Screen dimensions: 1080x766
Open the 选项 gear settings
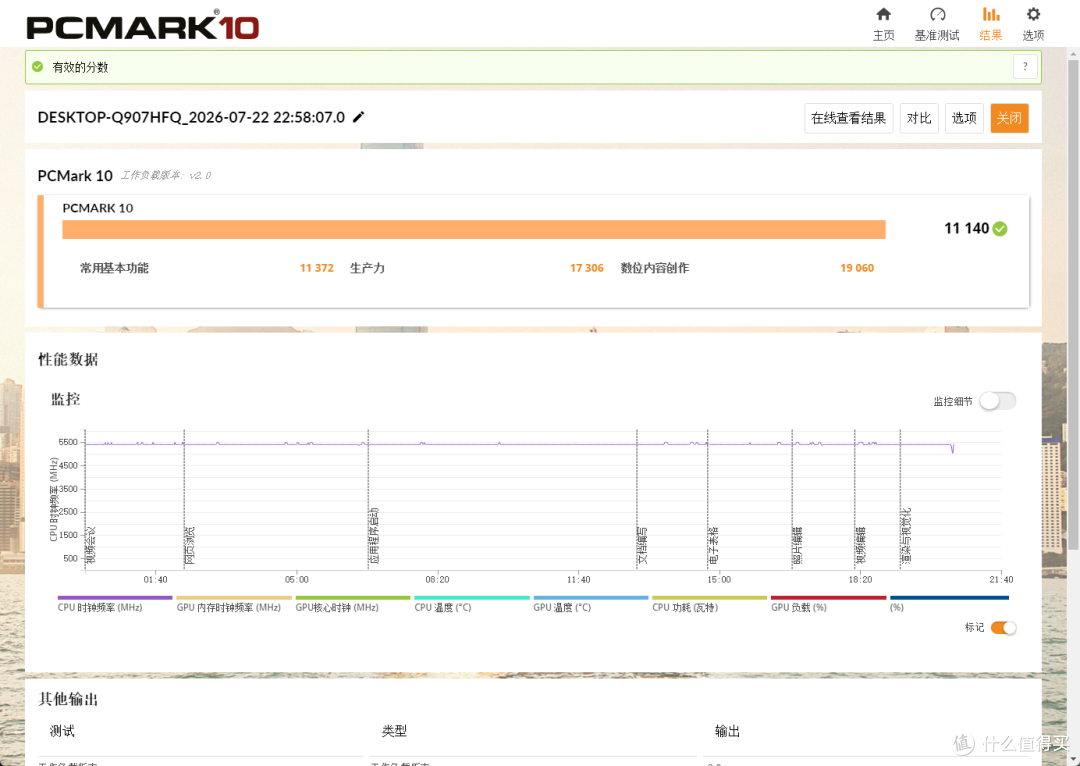pyautogui.click(x=1033, y=14)
